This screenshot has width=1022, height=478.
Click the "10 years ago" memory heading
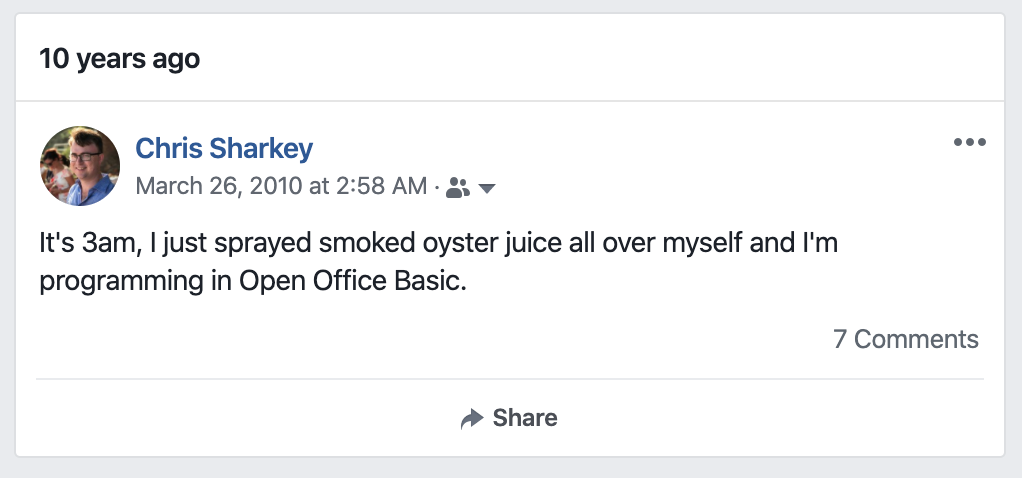point(119,58)
